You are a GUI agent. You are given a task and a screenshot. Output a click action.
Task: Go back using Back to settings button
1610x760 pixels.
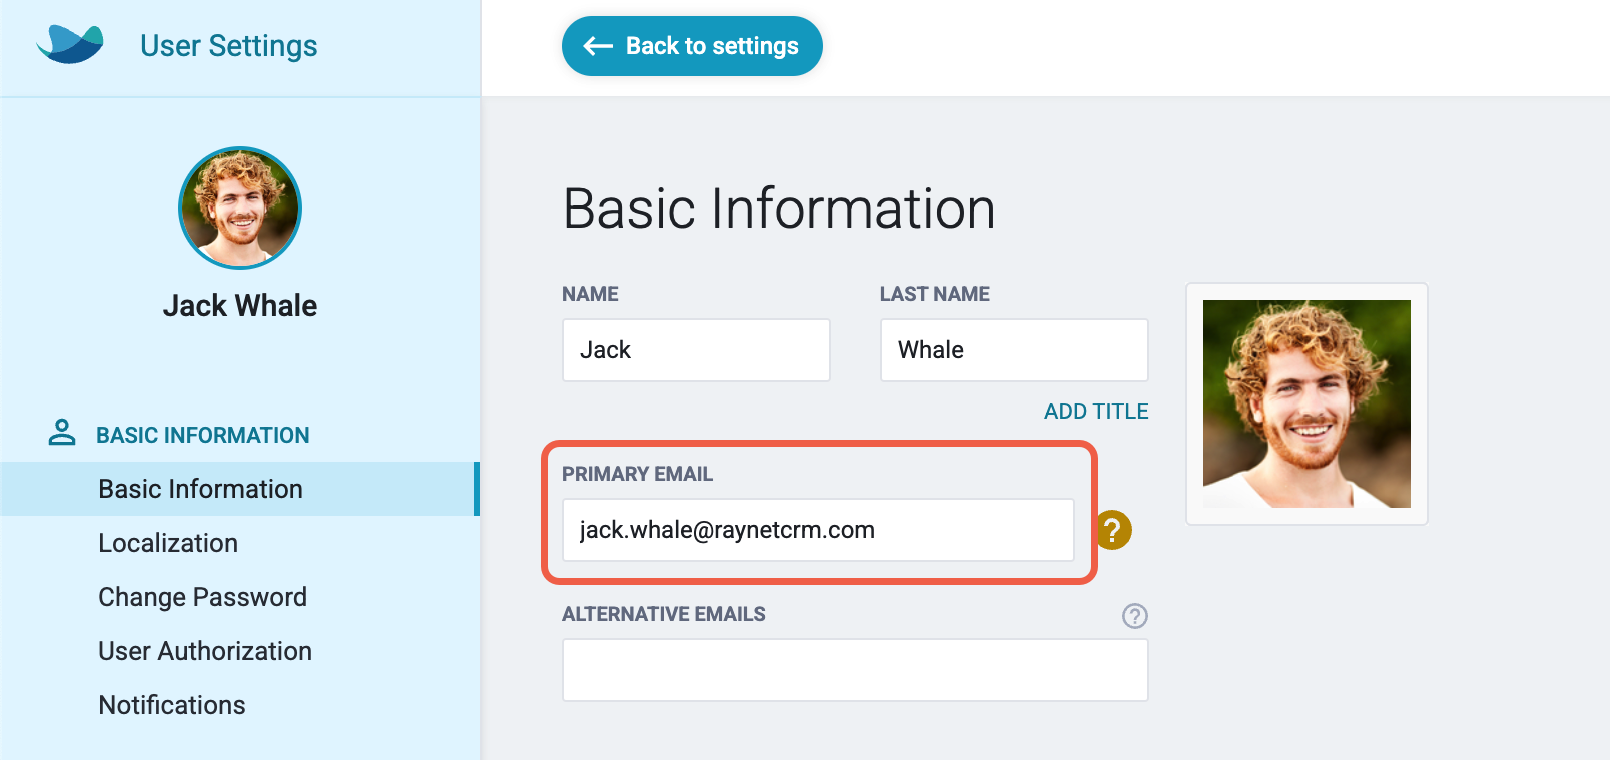click(x=692, y=46)
